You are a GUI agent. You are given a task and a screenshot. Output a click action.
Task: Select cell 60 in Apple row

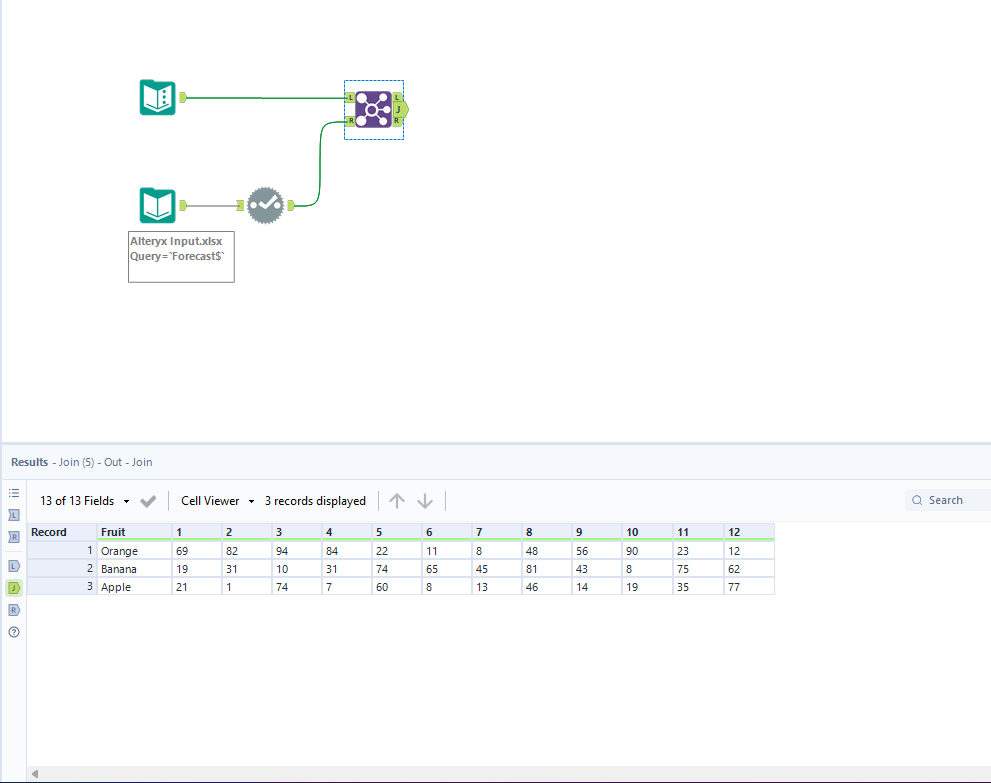[397, 587]
